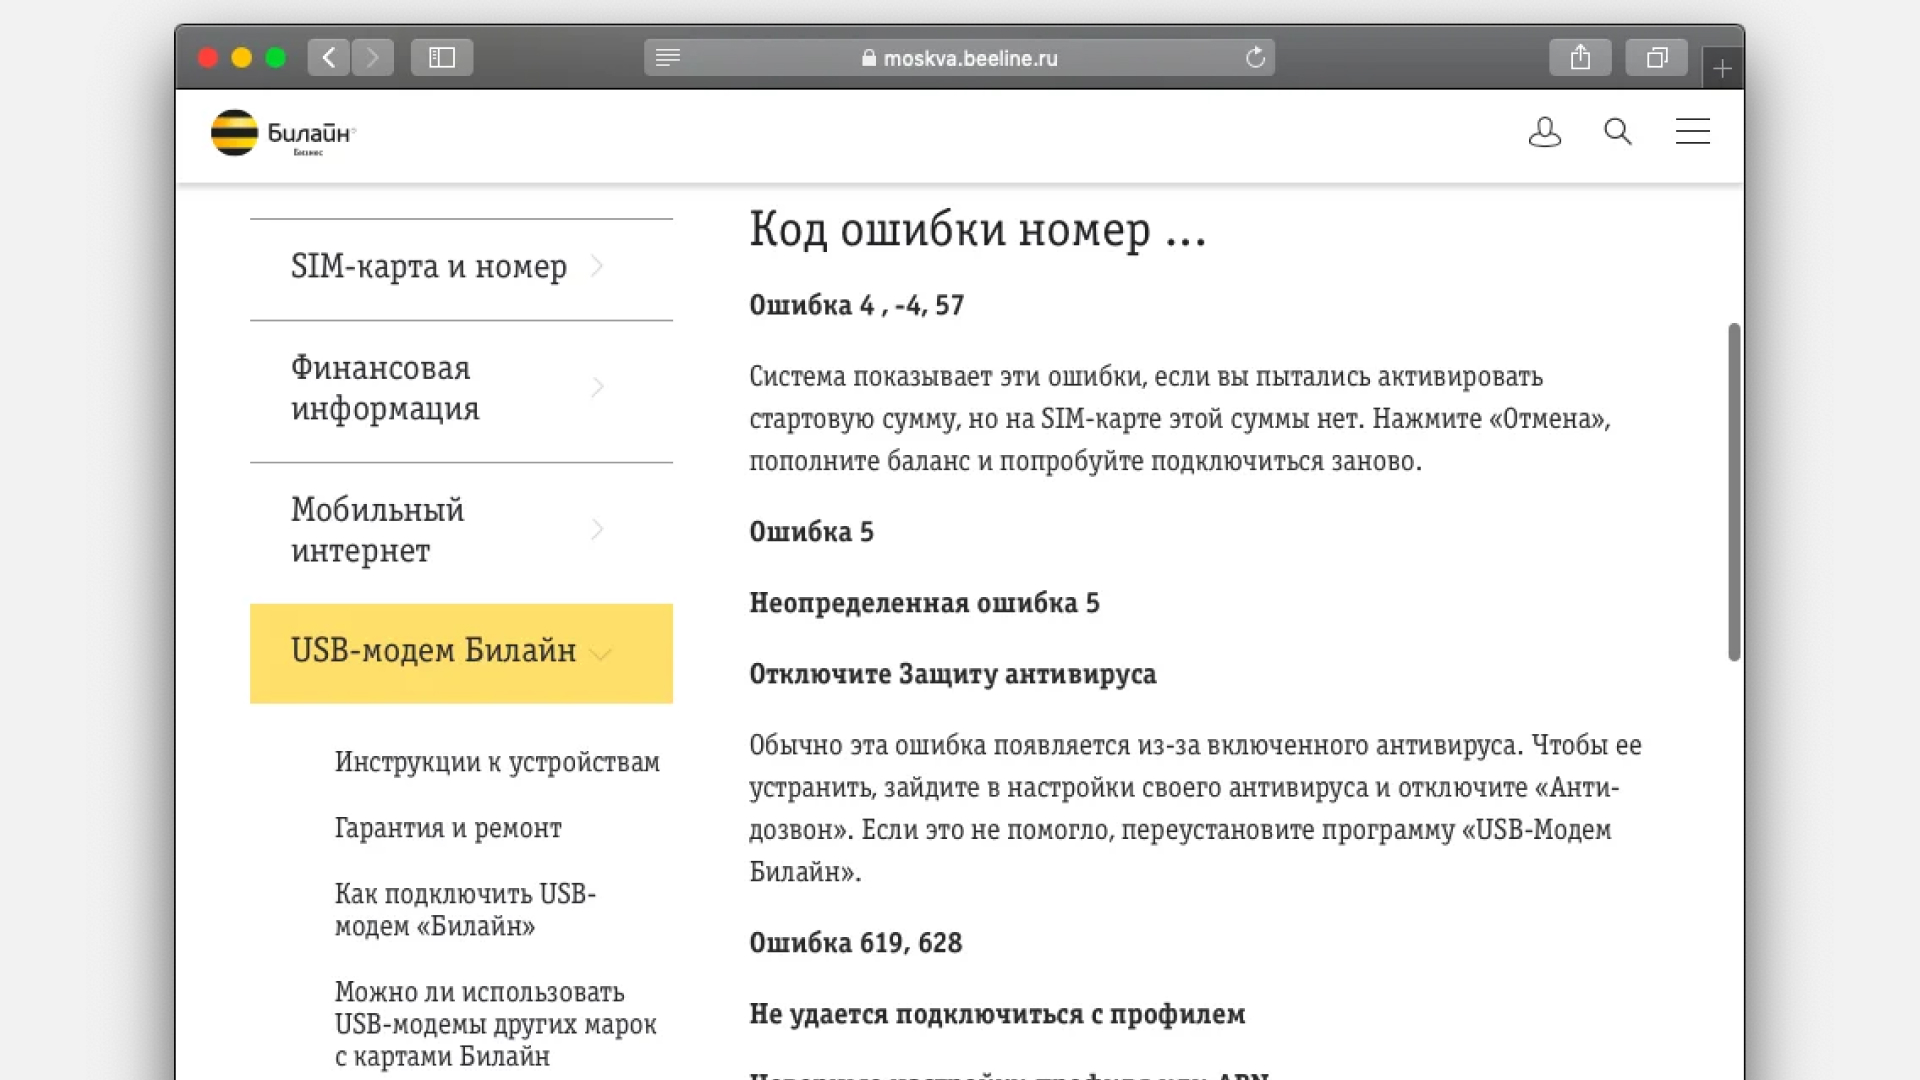The image size is (1920, 1080).
Task: Minimize the window with the yellow button
Action: point(242,58)
